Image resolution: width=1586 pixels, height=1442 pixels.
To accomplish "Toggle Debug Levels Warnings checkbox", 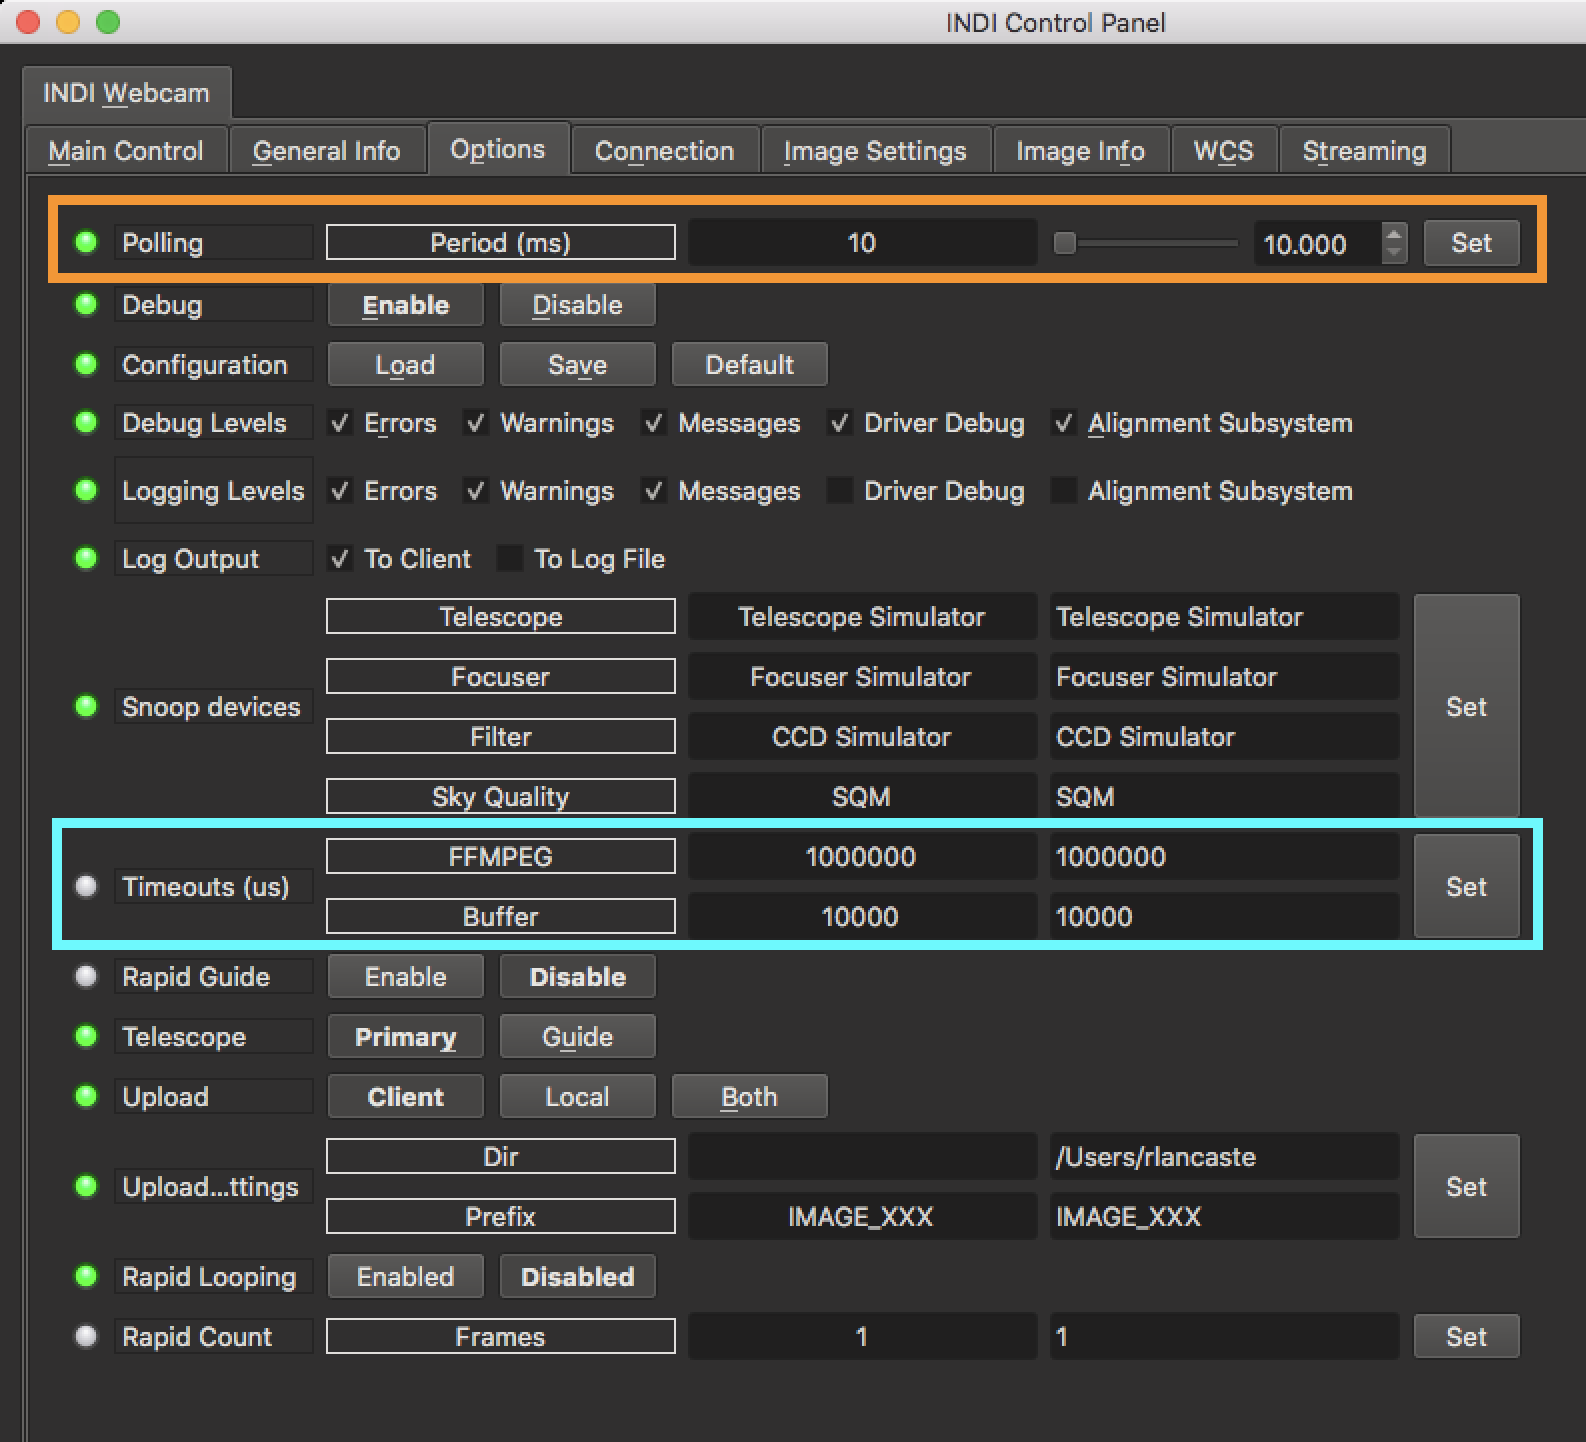I will click(x=476, y=423).
